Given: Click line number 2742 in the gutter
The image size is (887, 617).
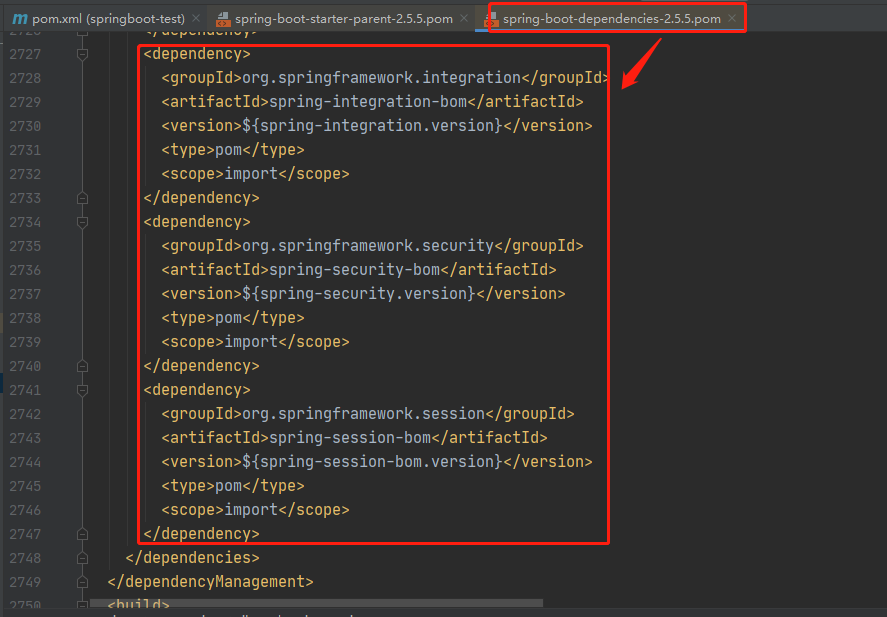Looking at the screenshot, I should point(25,414).
